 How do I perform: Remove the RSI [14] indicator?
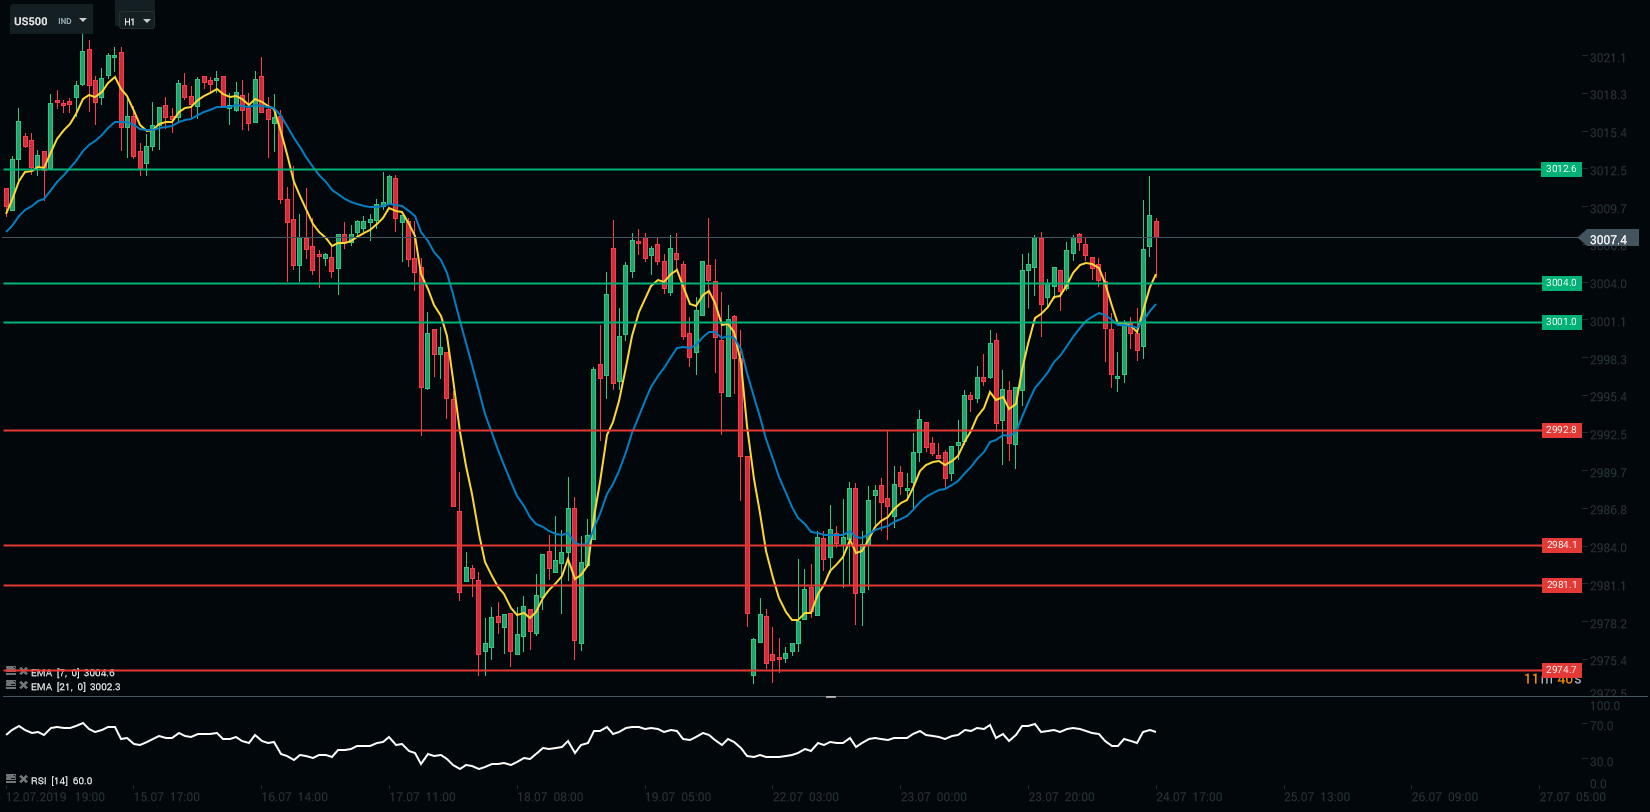23,778
